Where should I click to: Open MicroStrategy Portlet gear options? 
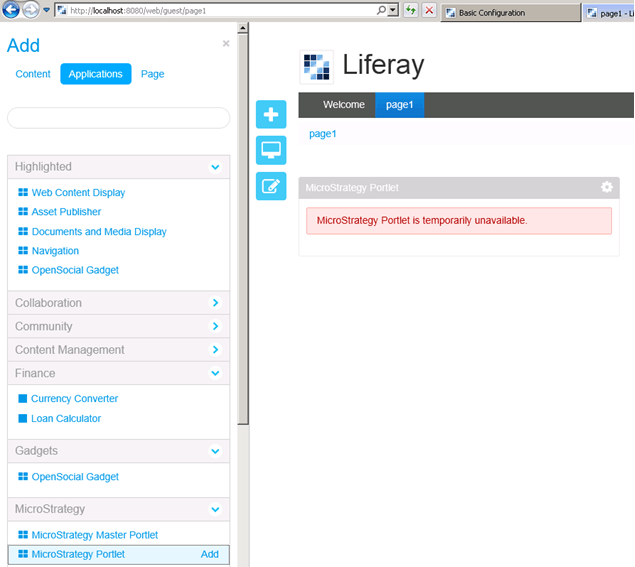click(606, 187)
